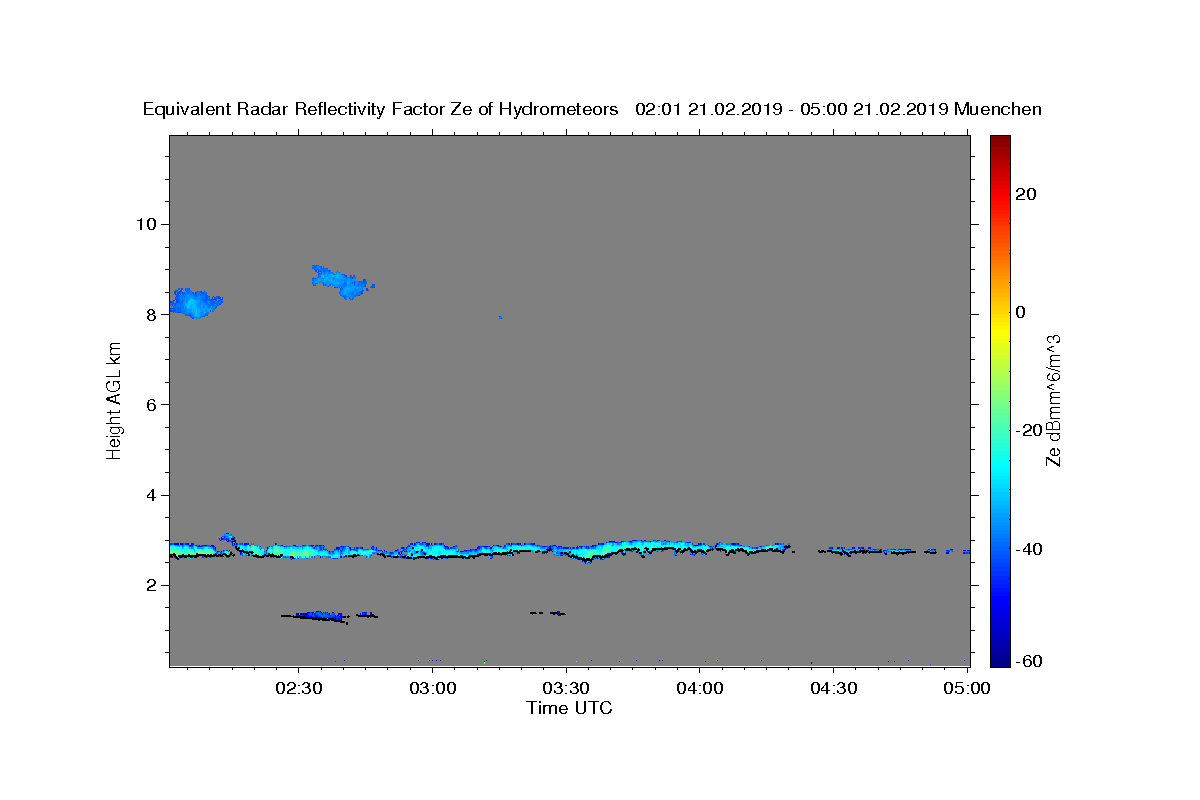This screenshot has height=800, width=1200.
Task: Click the 04:00 time tick label
Action: point(700,688)
